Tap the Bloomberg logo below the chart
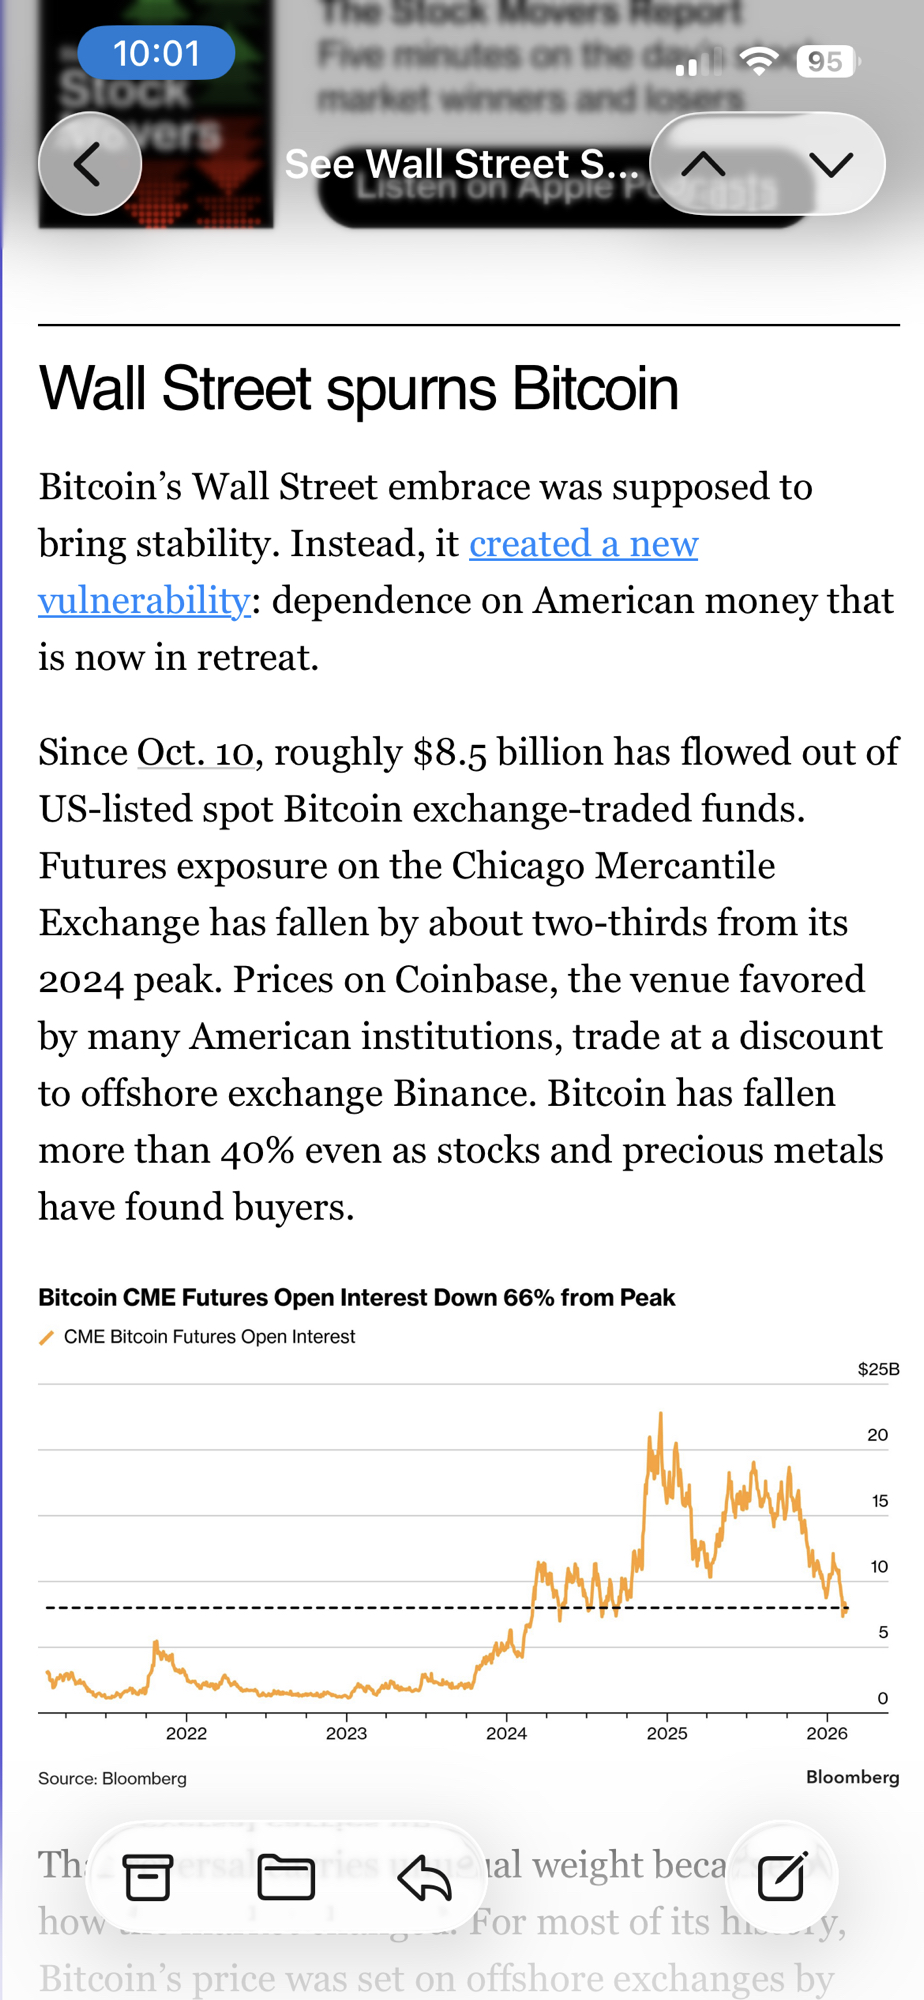924x2000 pixels. tap(852, 1777)
